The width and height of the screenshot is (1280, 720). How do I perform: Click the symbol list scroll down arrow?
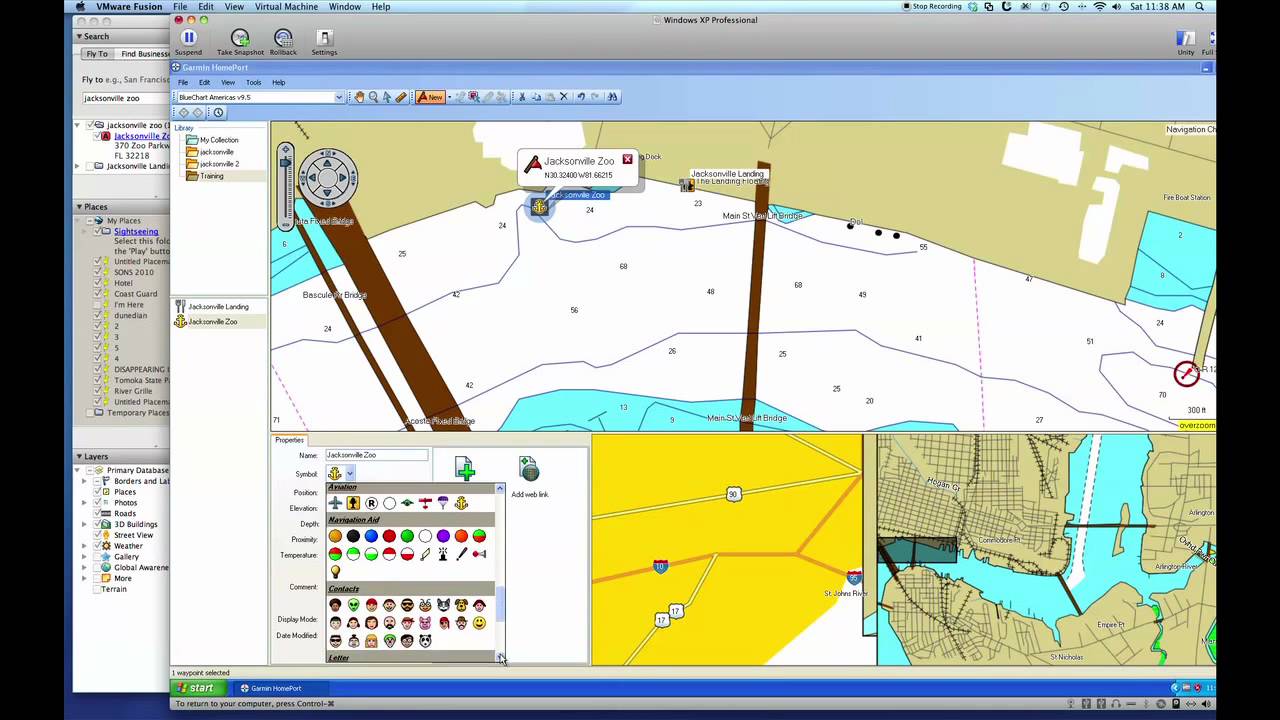(x=500, y=657)
